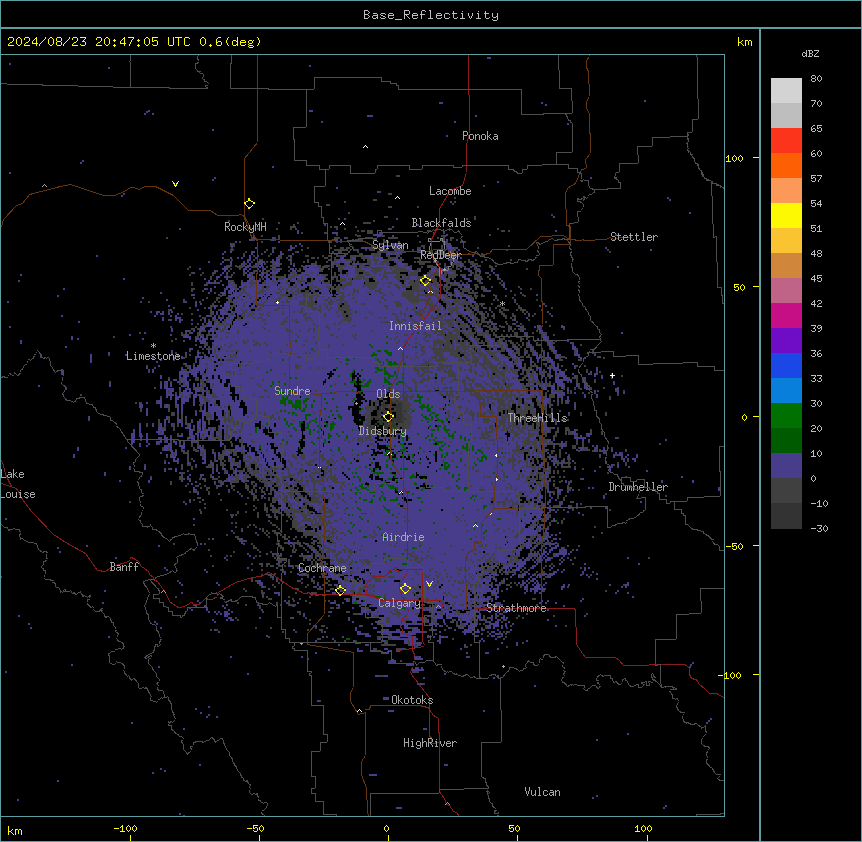Click the Calgary city label
Image resolution: width=862 pixels, height=842 pixels.
click(399, 603)
